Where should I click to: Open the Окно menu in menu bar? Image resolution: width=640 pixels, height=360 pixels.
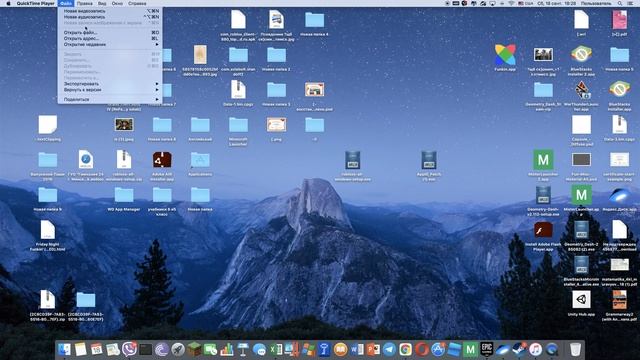click(x=117, y=3)
